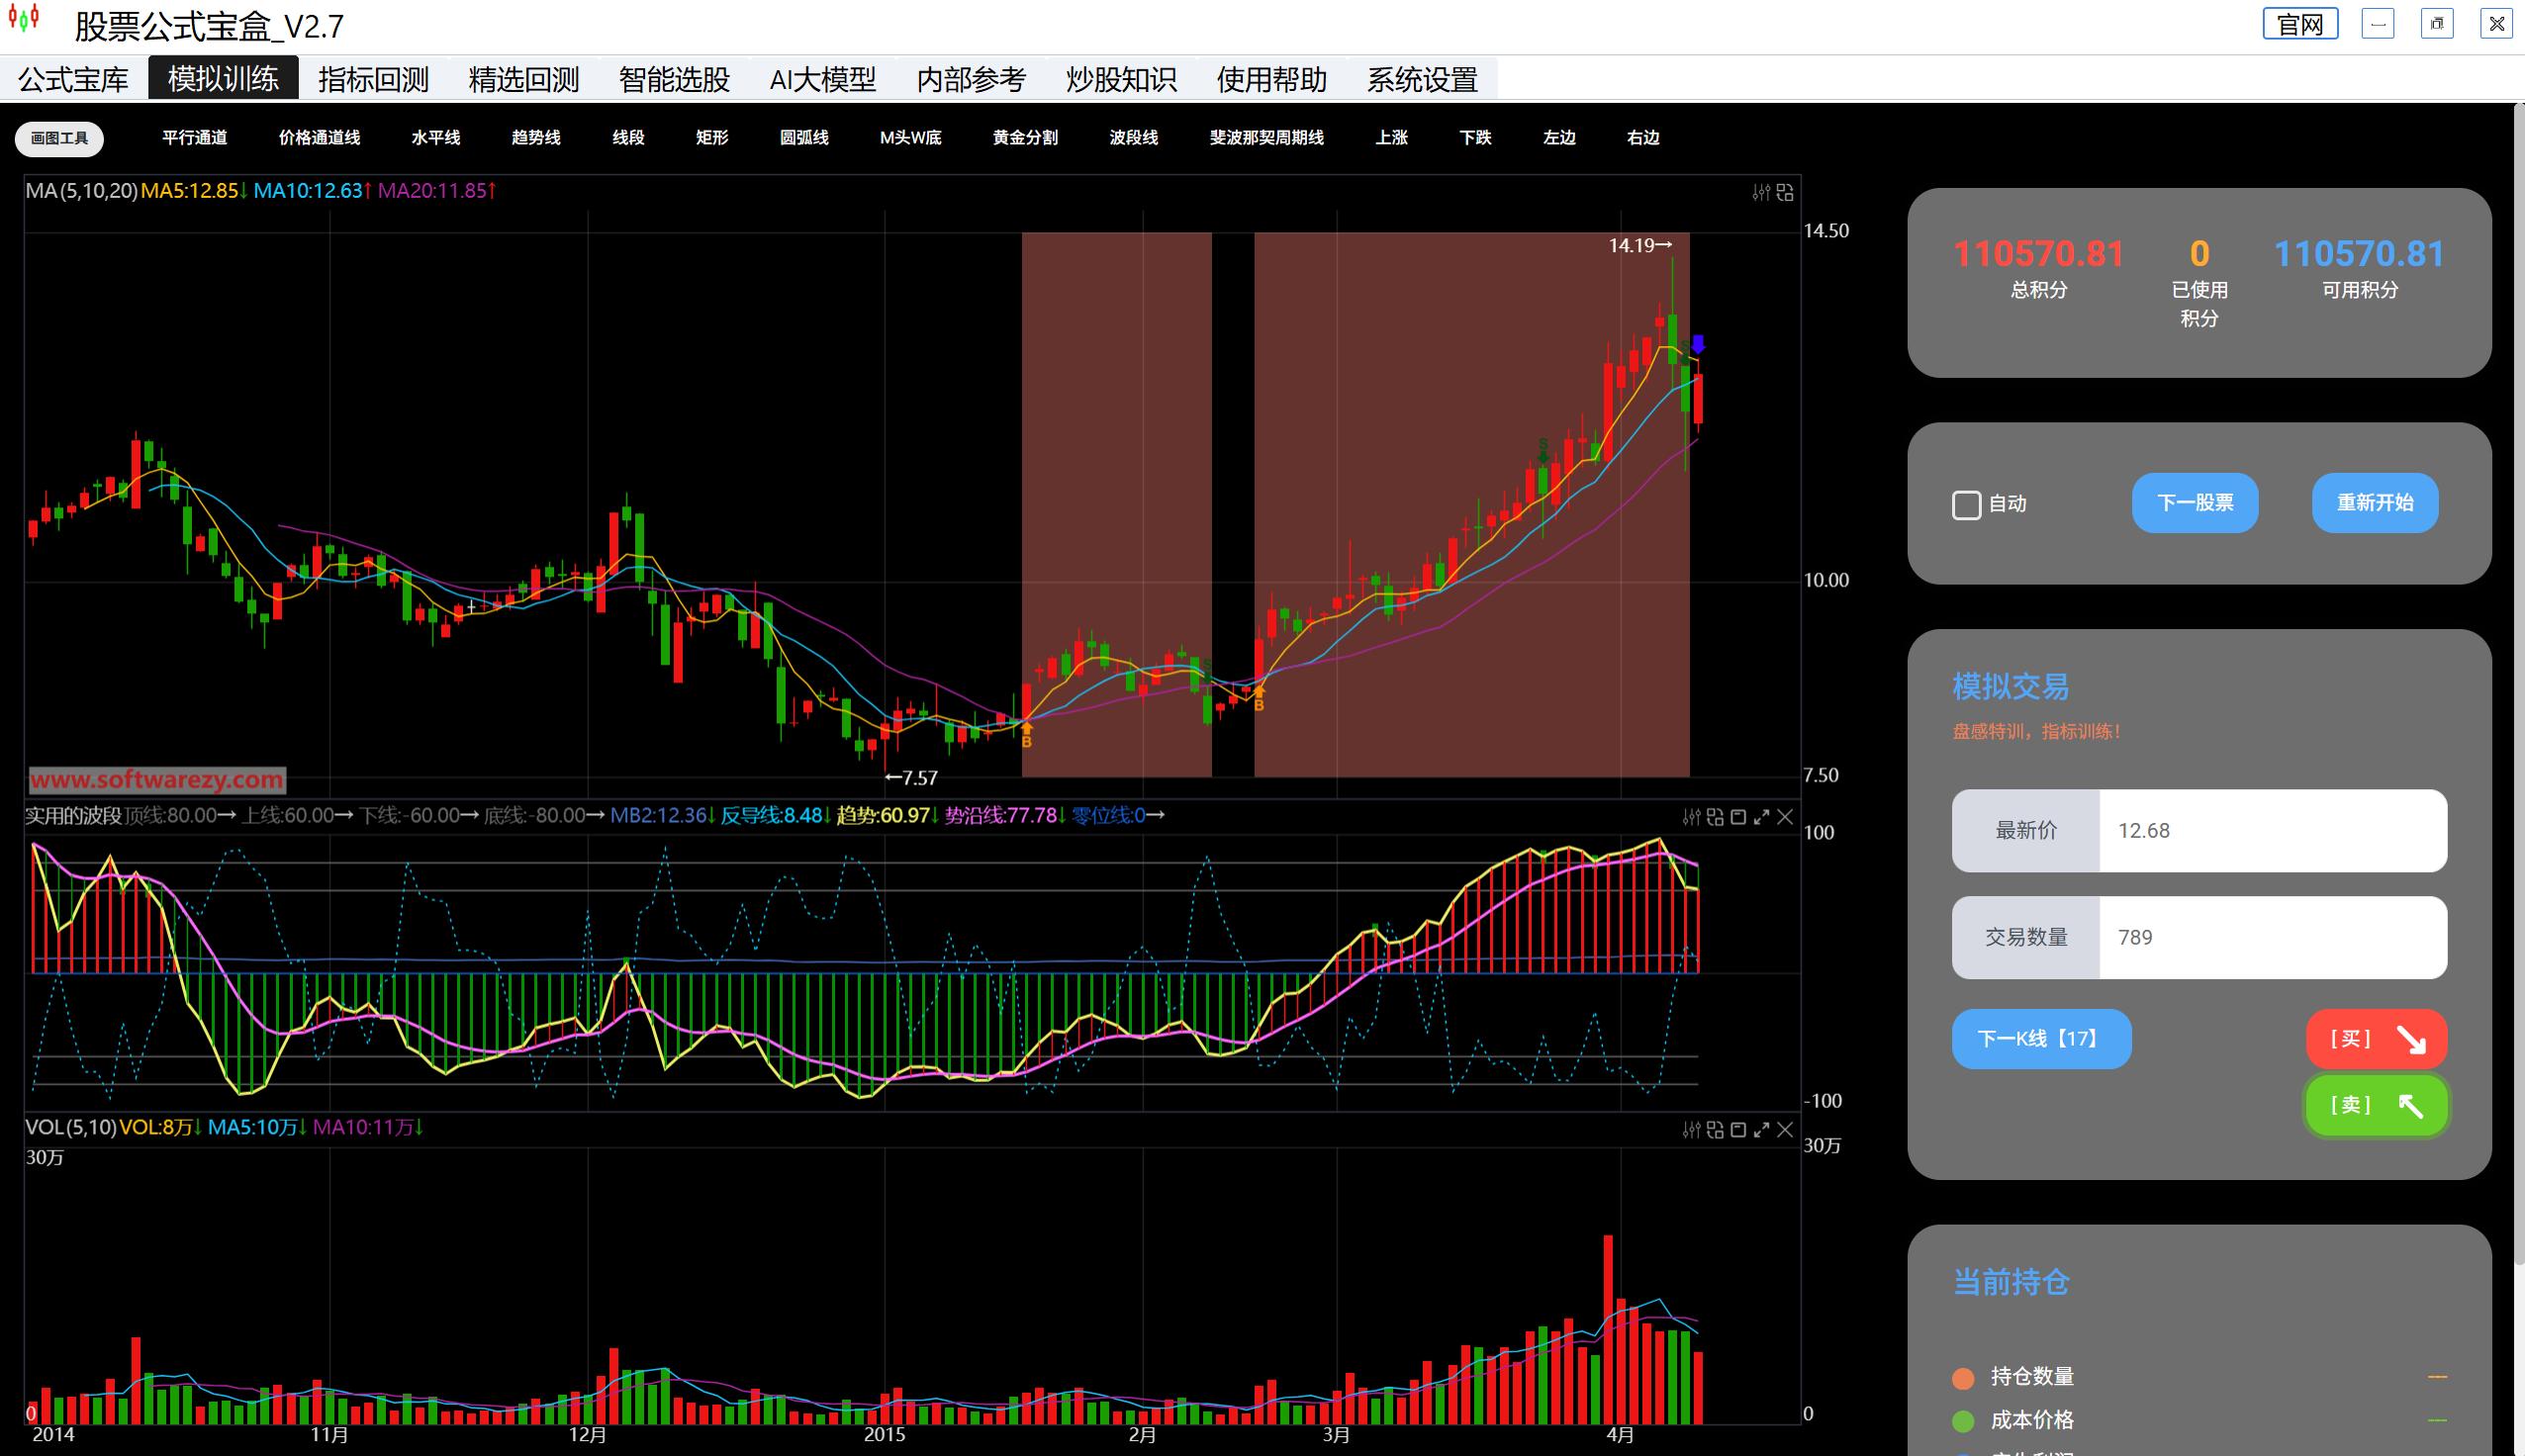Screen dimensions: 2525x1456
Task: Click the 7.57 low price label
Action: pos(912,777)
